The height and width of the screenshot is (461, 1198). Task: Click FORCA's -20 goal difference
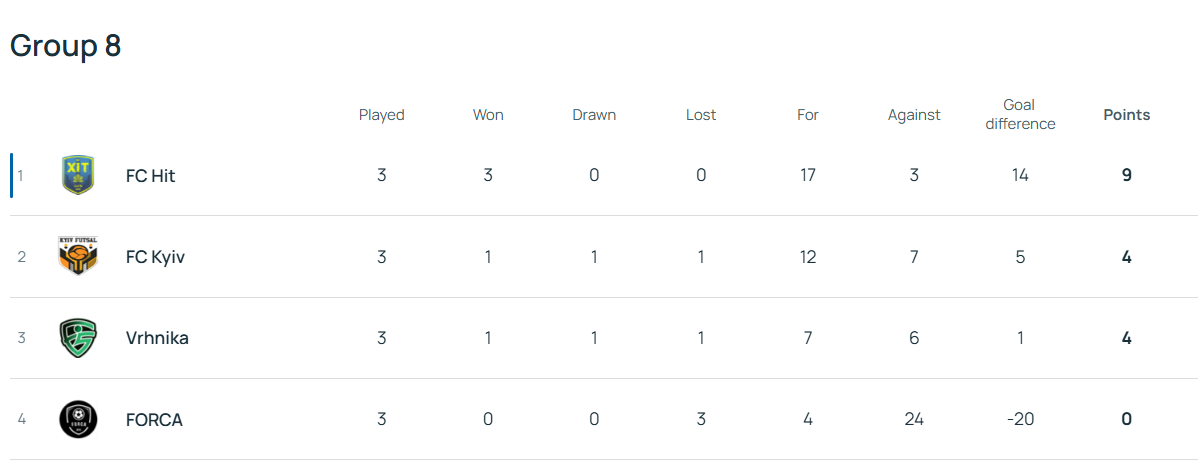point(1020,420)
